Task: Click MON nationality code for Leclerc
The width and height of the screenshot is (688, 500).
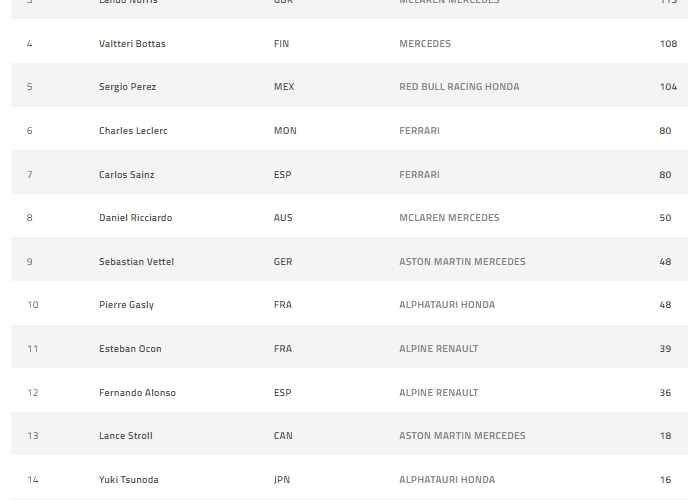Action: (285, 131)
